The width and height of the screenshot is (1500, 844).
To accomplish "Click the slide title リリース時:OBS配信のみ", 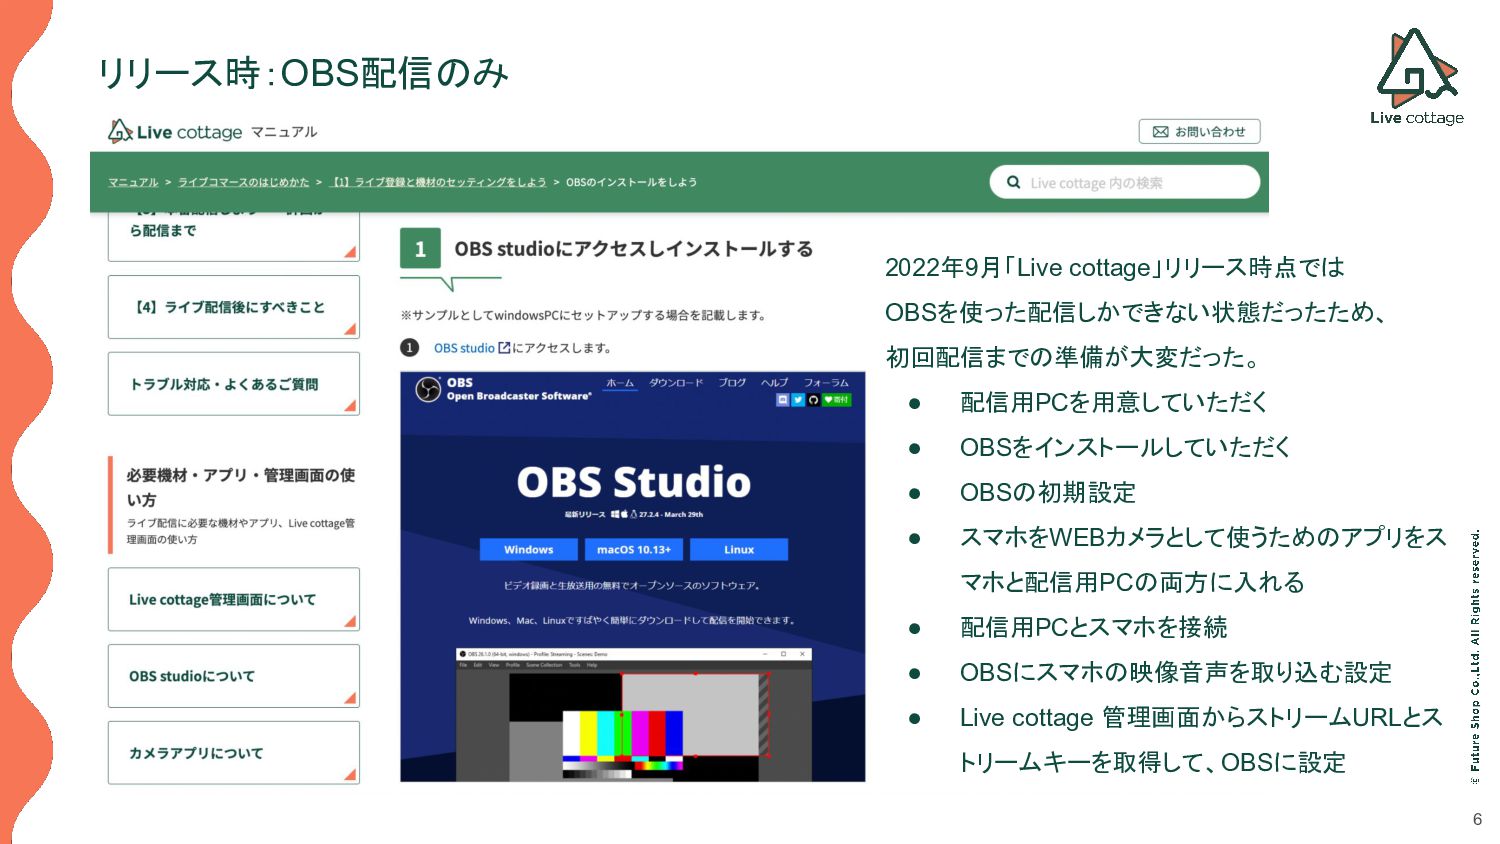I will click(x=303, y=73).
